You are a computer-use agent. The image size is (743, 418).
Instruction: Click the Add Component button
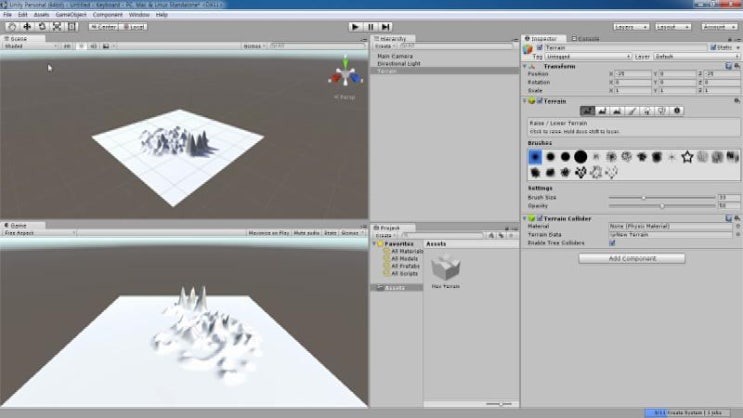coord(632,258)
